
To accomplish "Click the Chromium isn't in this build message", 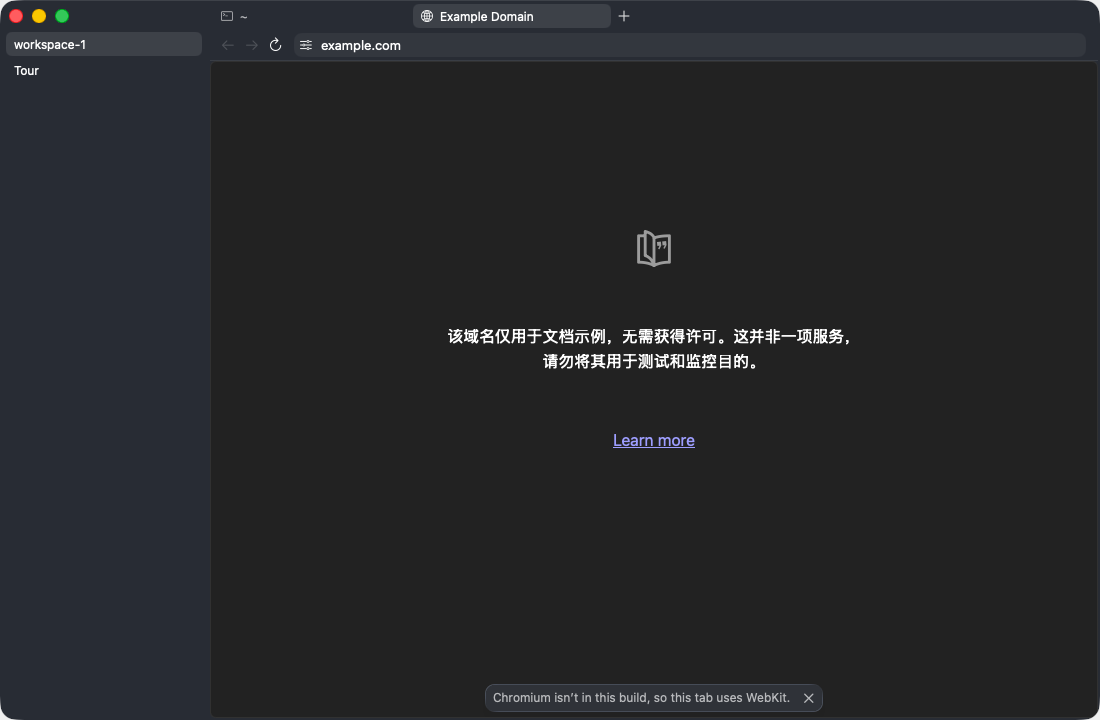I will pyautogui.click(x=641, y=698).
